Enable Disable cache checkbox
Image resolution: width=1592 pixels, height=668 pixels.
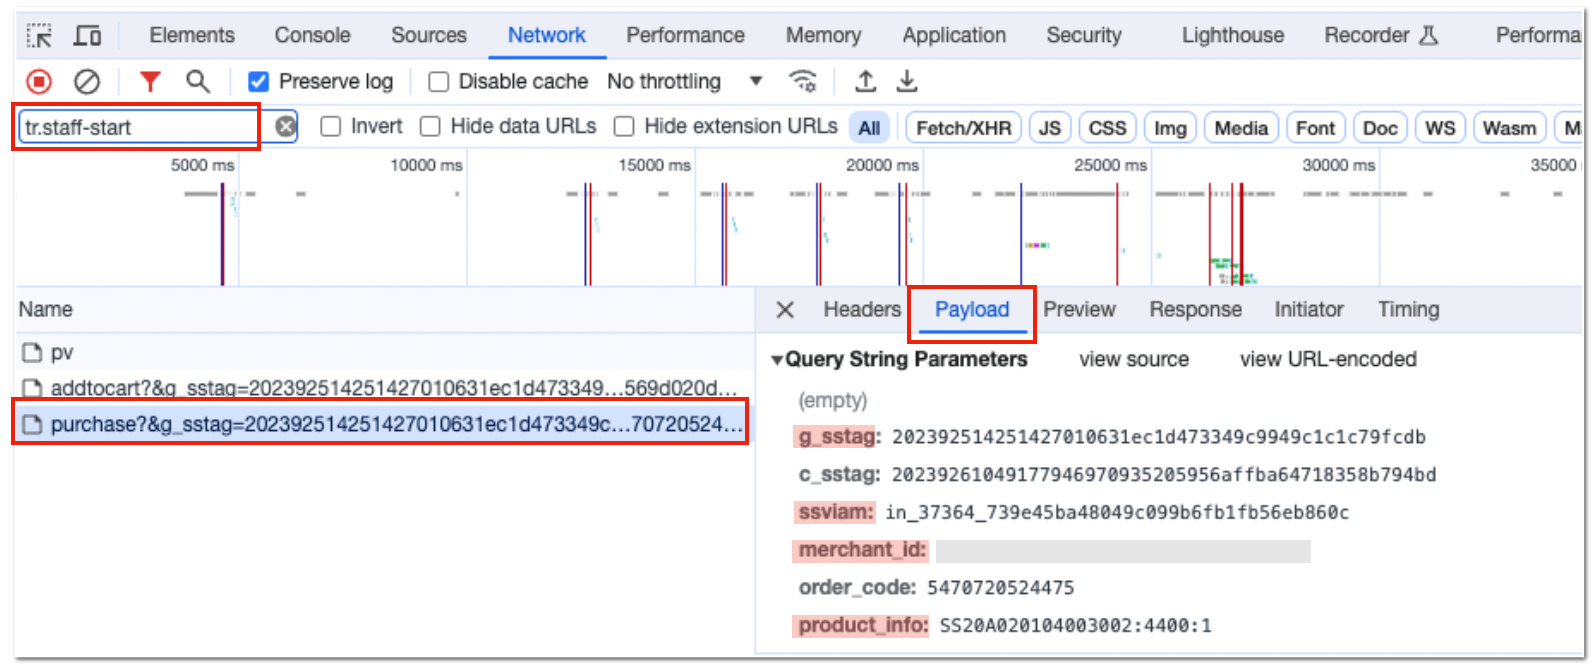[x=438, y=82]
